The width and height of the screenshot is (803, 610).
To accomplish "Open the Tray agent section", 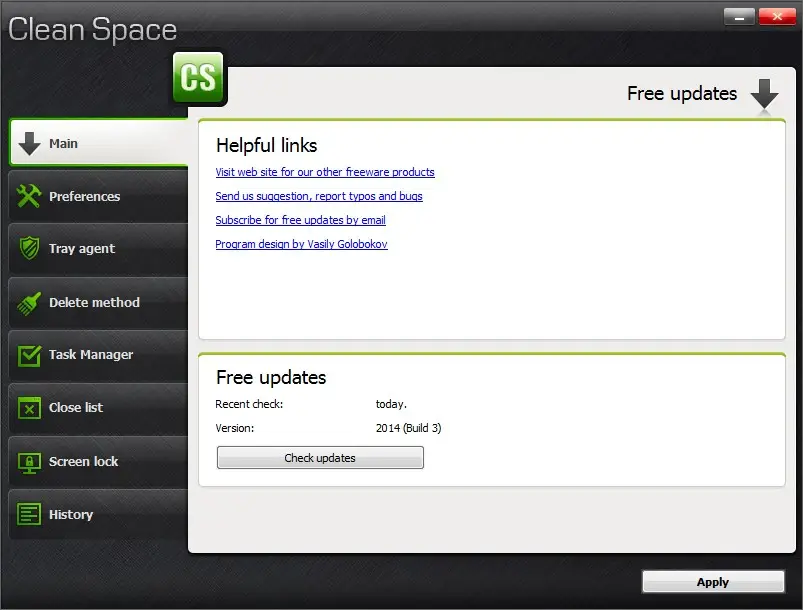I will [99, 249].
